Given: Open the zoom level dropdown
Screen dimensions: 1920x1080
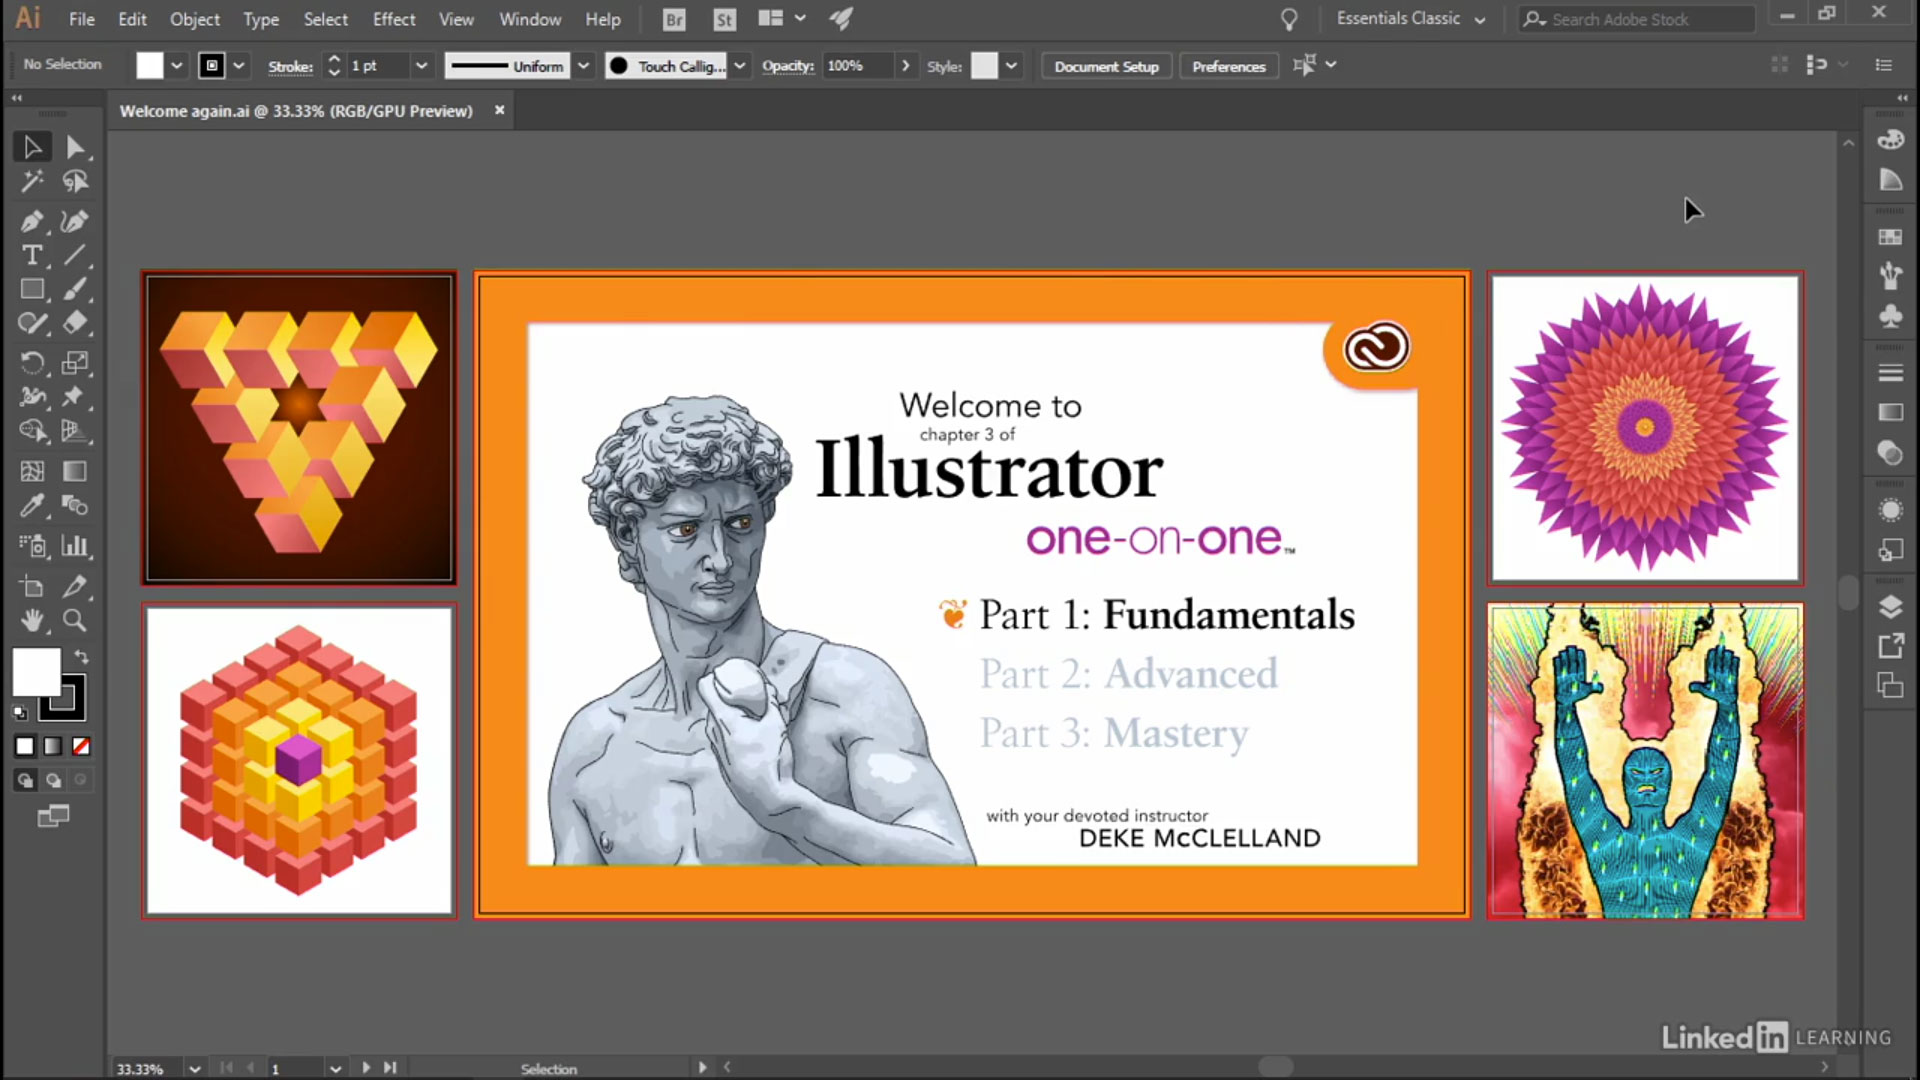Looking at the screenshot, I should [195, 1068].
